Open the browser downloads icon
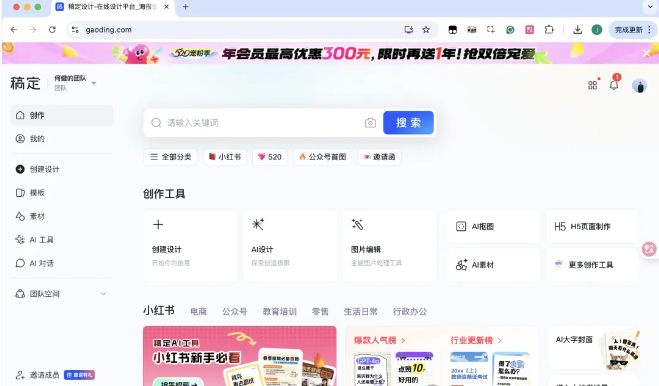The width and height of the screenshot is (659, 386). 577,29
